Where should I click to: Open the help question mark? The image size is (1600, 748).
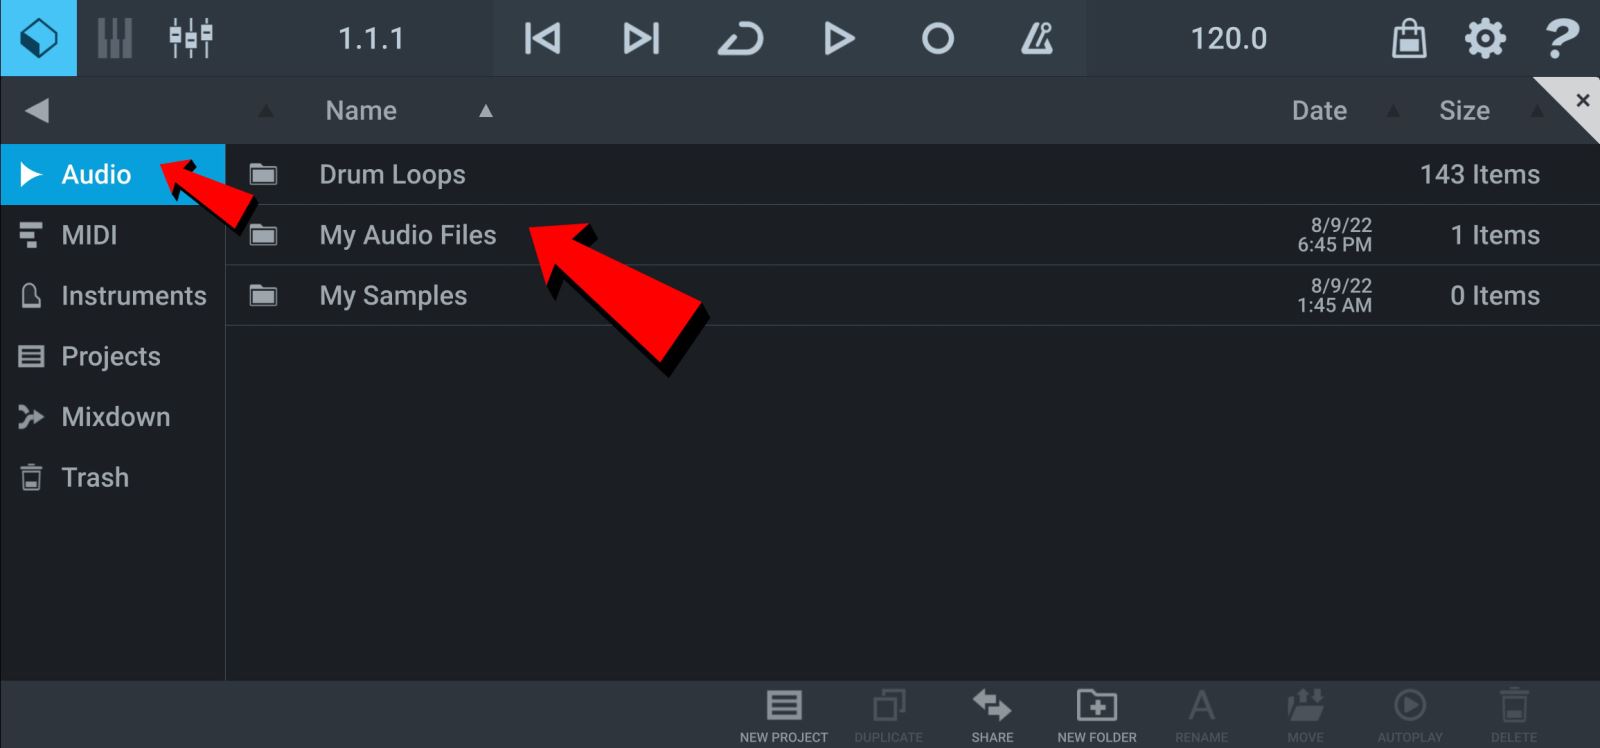coord(1561,39)
